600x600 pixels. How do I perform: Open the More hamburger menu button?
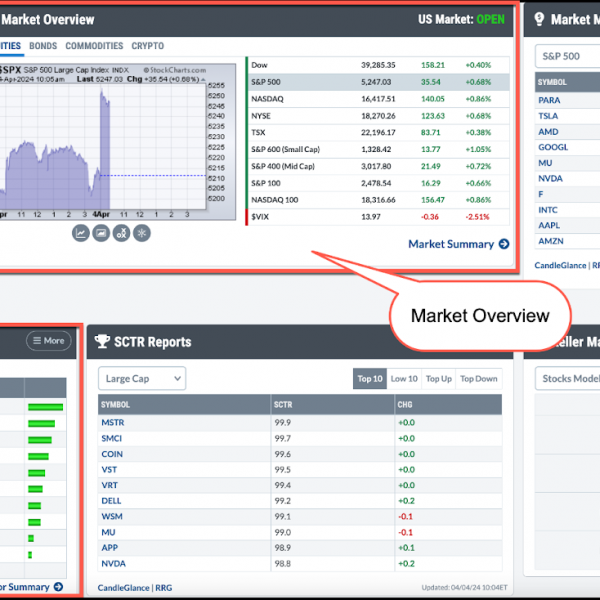tap(49, 341)
